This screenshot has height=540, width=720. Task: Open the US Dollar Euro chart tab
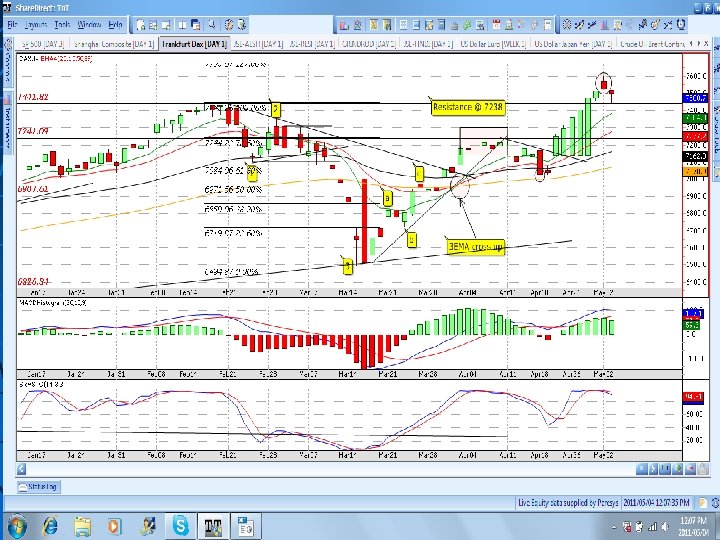click(493, 44)
